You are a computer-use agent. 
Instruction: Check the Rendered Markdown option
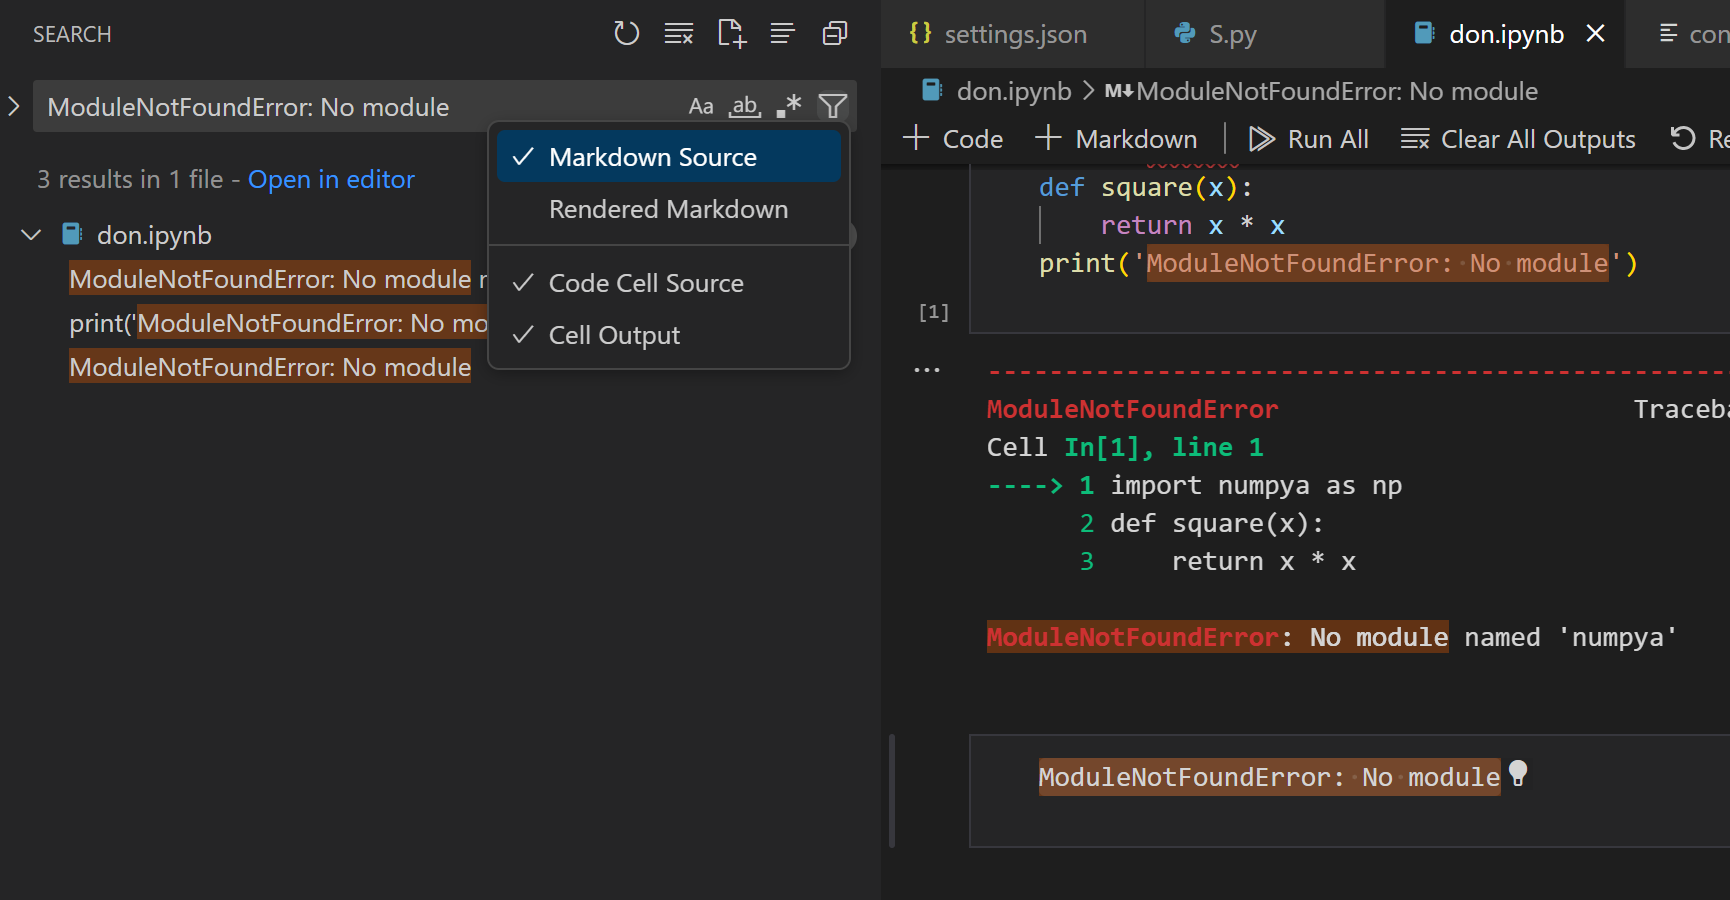tap(668, 209)
